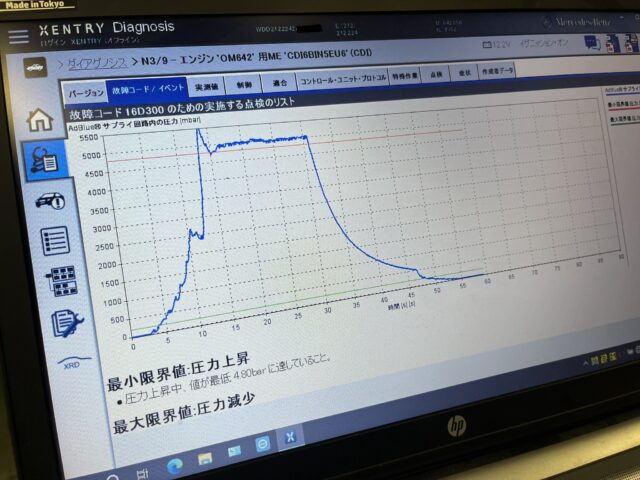Open the 点検 tab
Screen dimensions: 640x480
click(x=436, y=74)
